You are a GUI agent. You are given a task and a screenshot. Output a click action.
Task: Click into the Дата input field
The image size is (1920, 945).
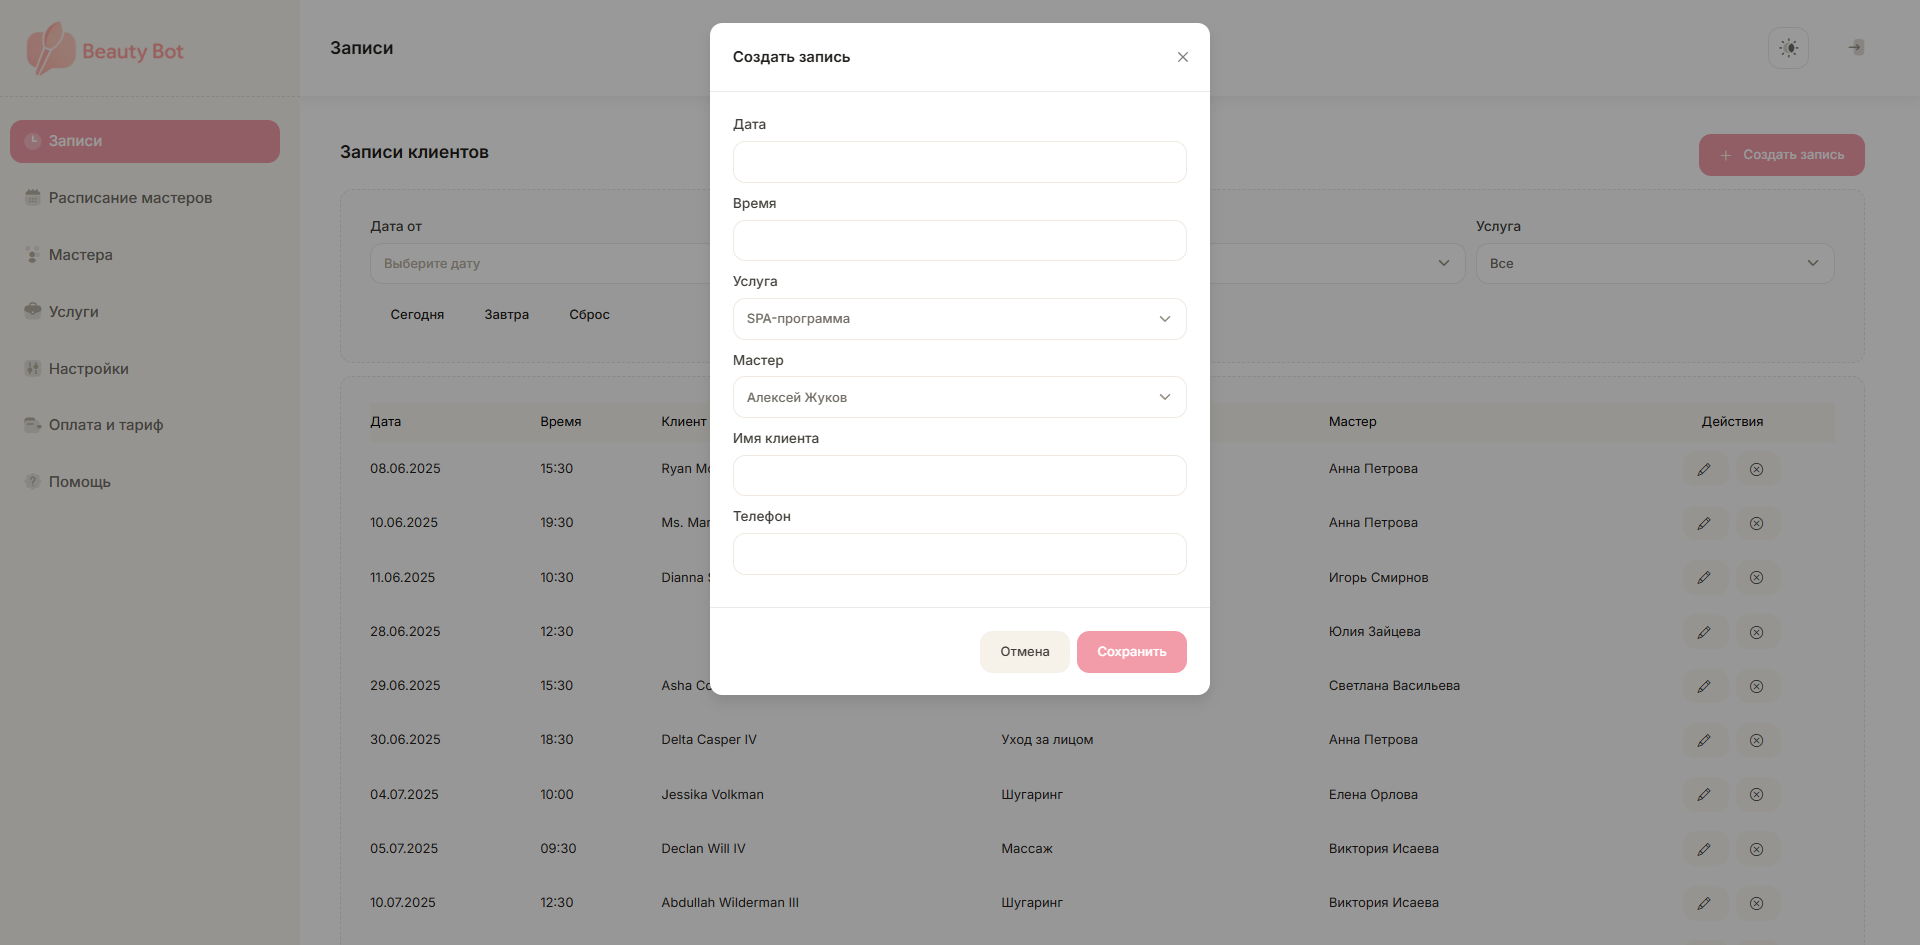point(959,162)
